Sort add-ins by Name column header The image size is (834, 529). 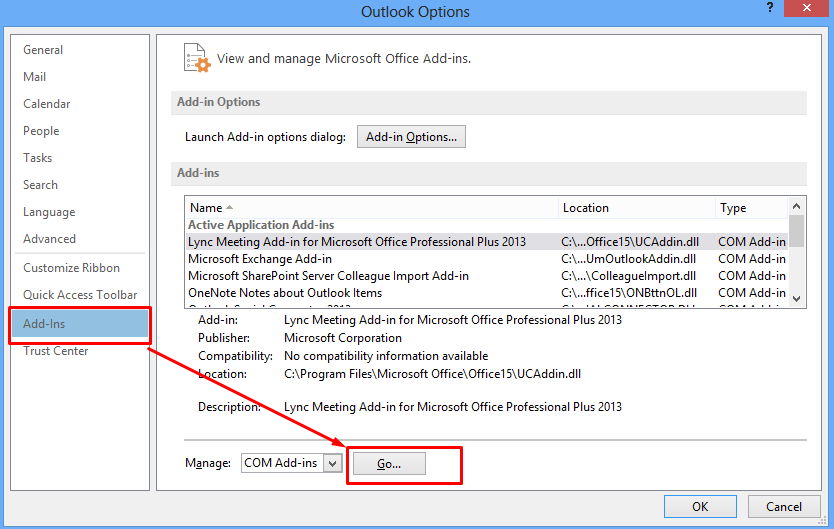pos(371,208)
